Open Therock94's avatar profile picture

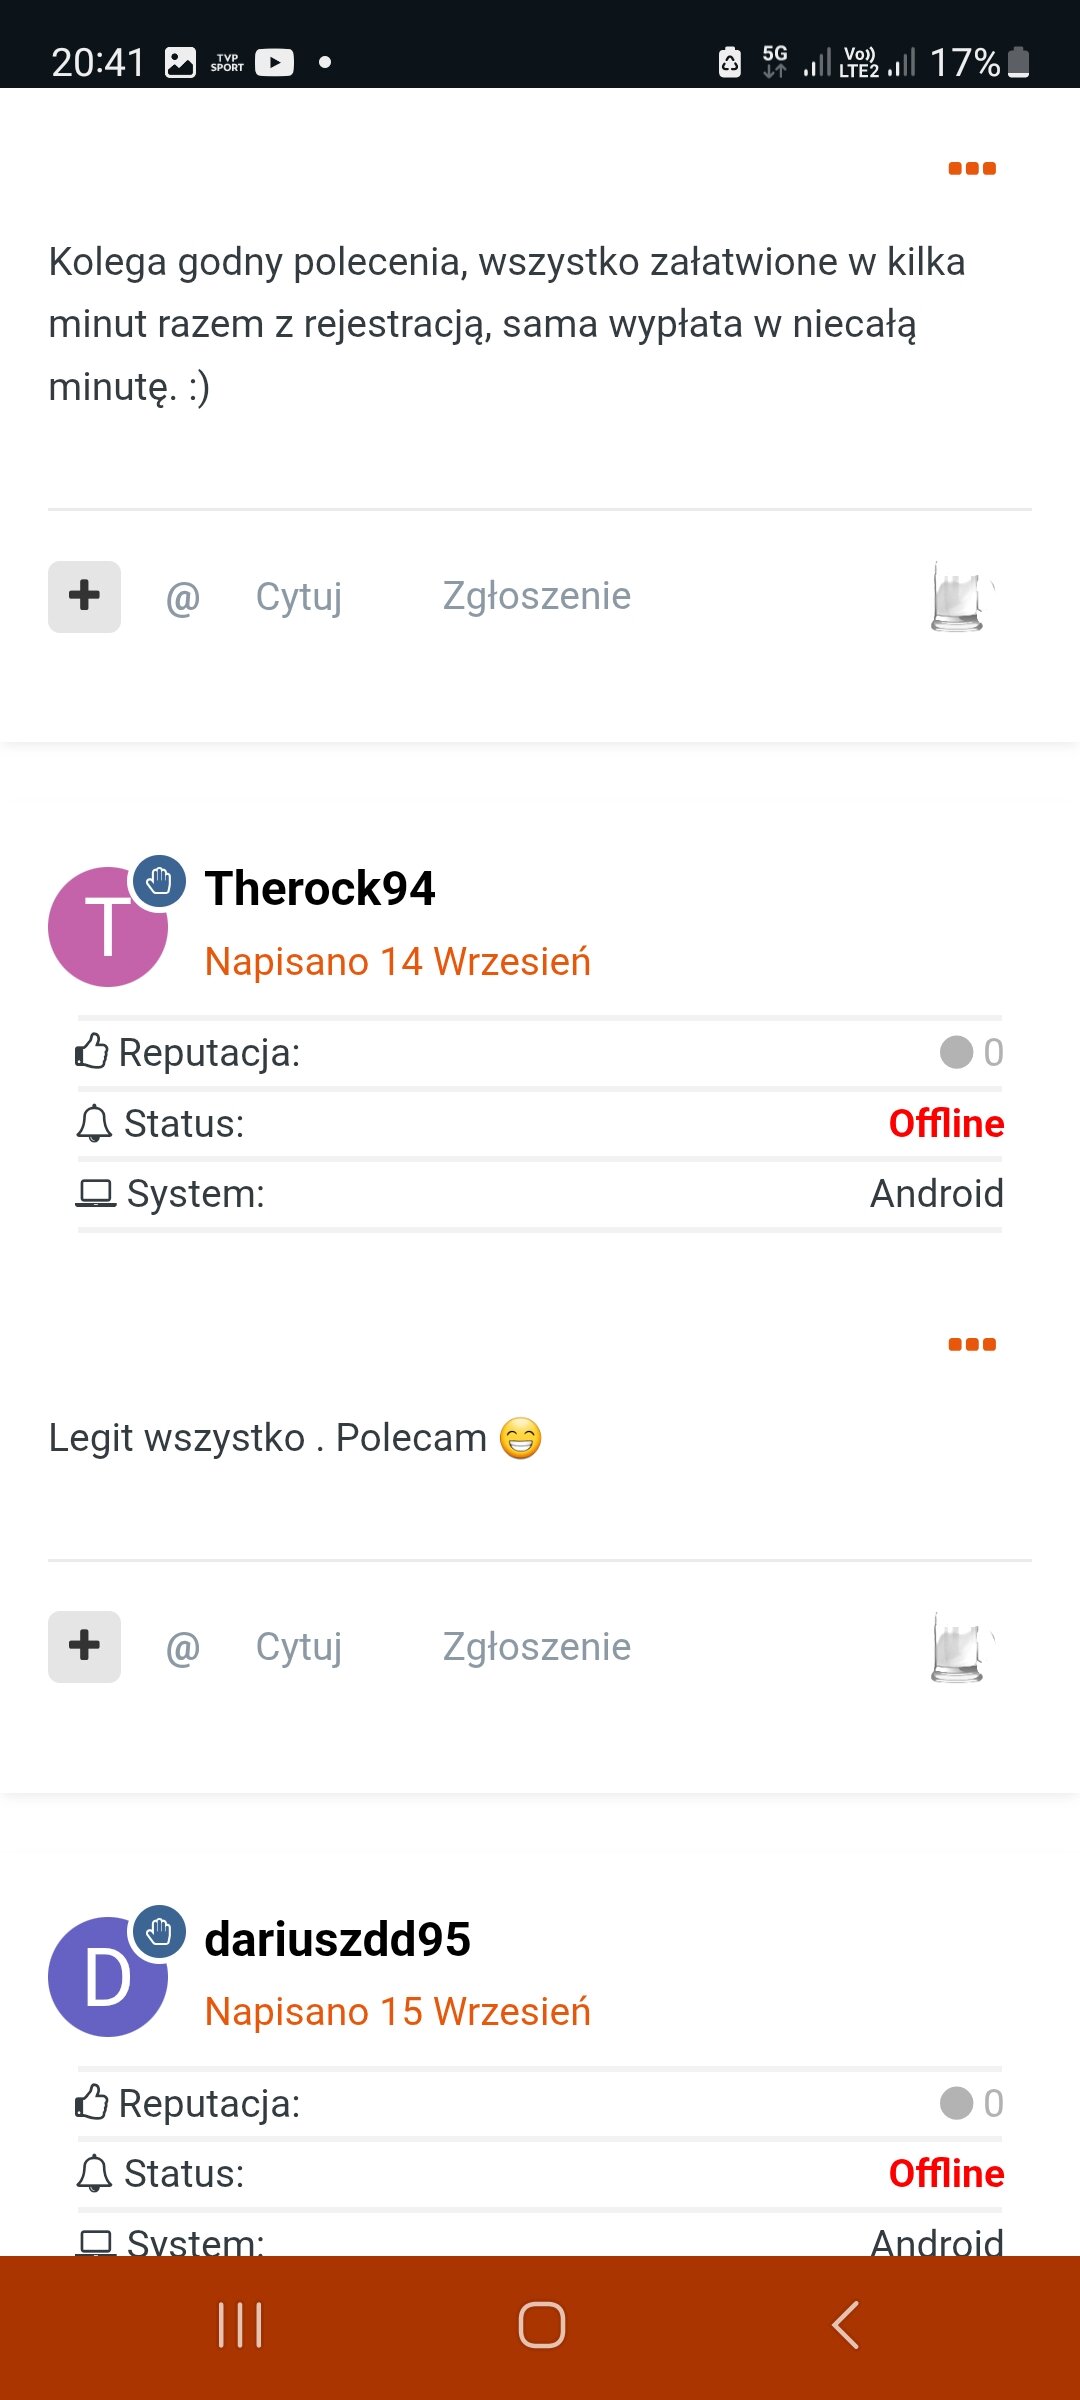click(108, 927)
